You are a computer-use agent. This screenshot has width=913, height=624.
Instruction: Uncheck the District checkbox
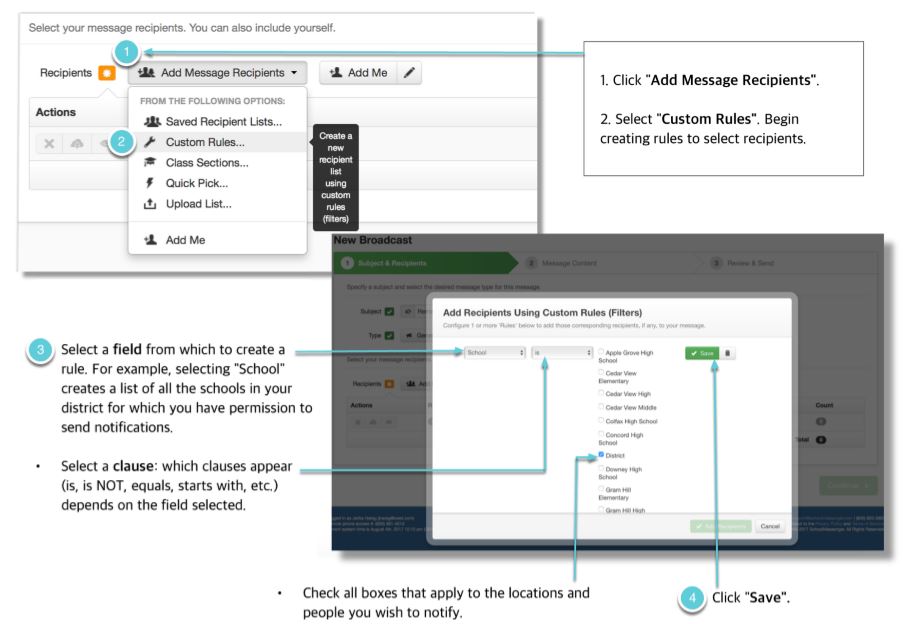click(x=599, y=454)
